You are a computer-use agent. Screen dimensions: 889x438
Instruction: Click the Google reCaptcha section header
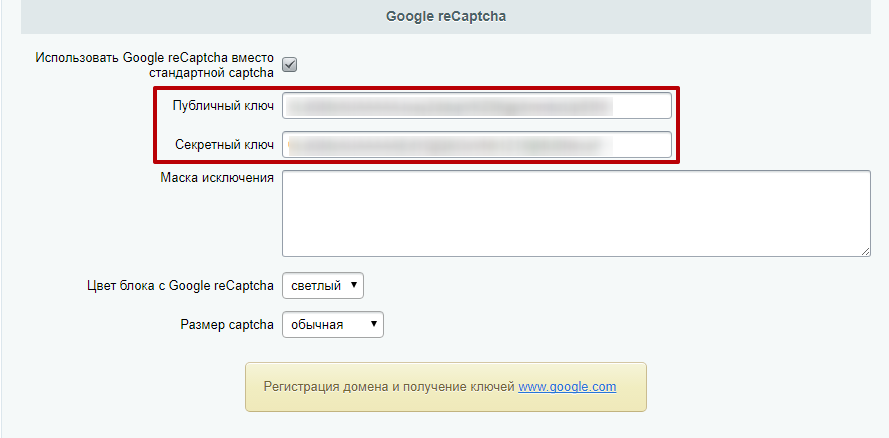[x=446, y=16]
